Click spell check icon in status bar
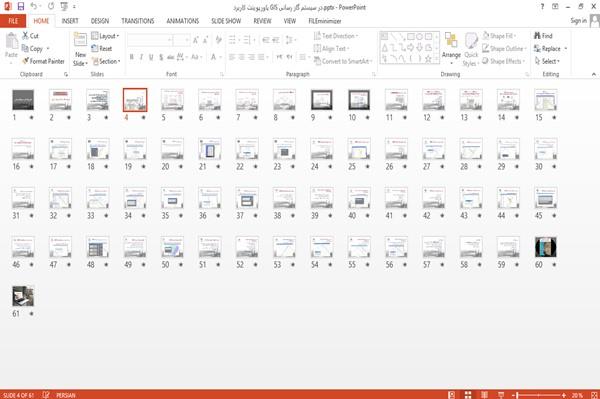The width and height of the screenshot is (600, 399). (x=46, y=395)
